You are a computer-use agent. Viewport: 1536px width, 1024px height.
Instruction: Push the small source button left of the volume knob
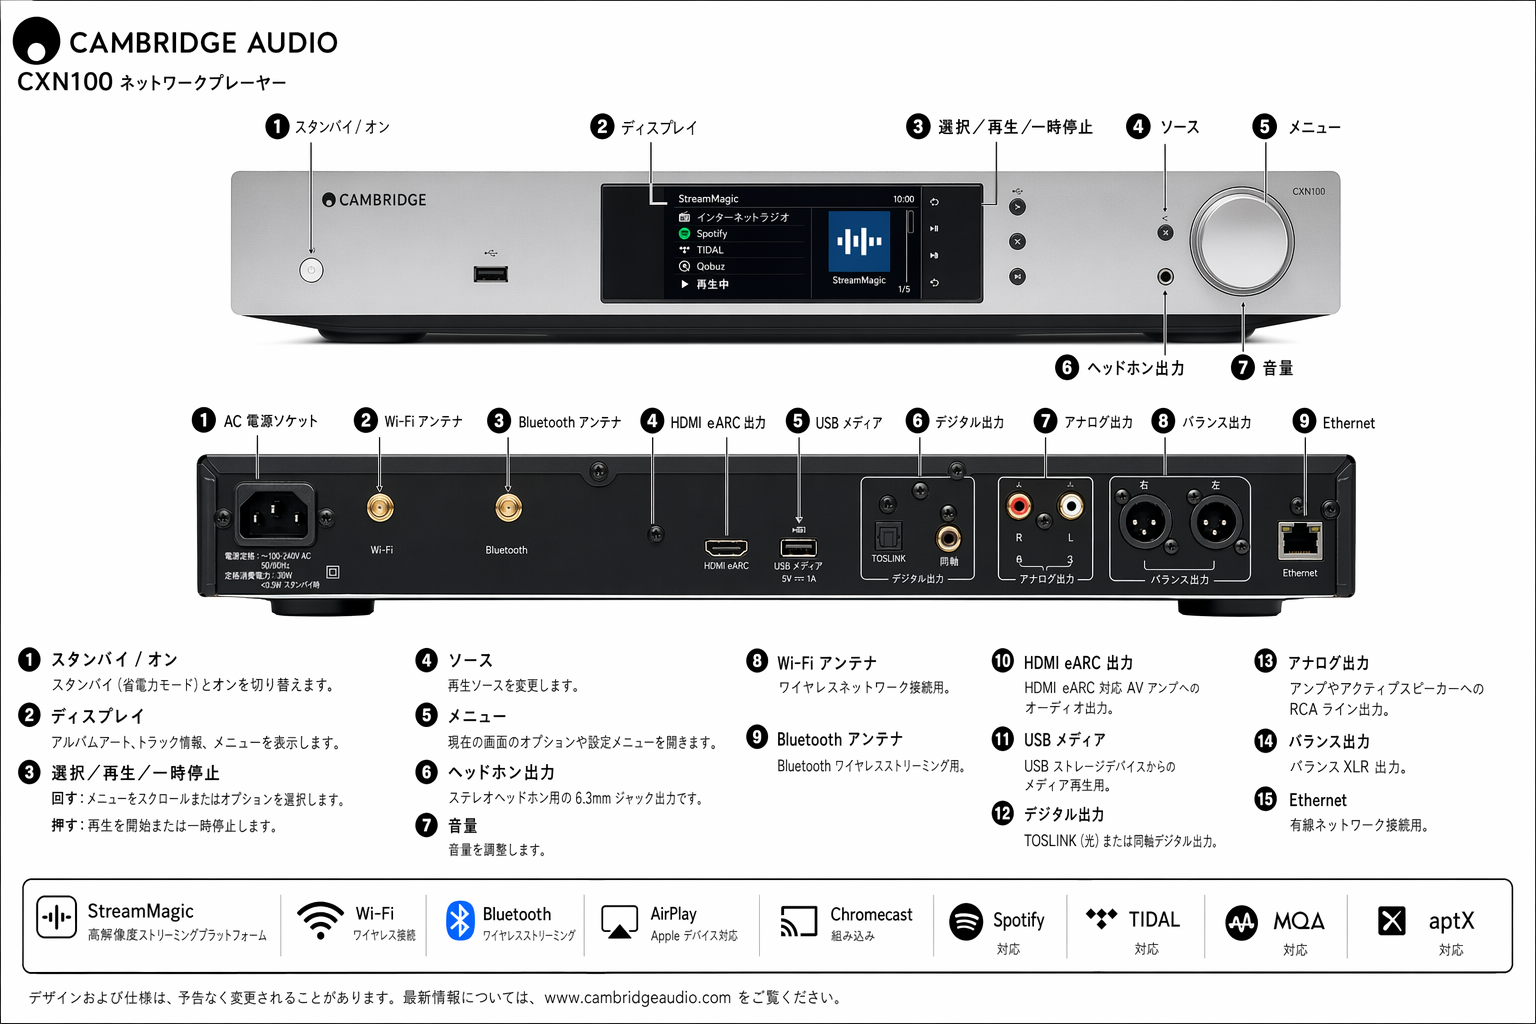pos(1165,232)
